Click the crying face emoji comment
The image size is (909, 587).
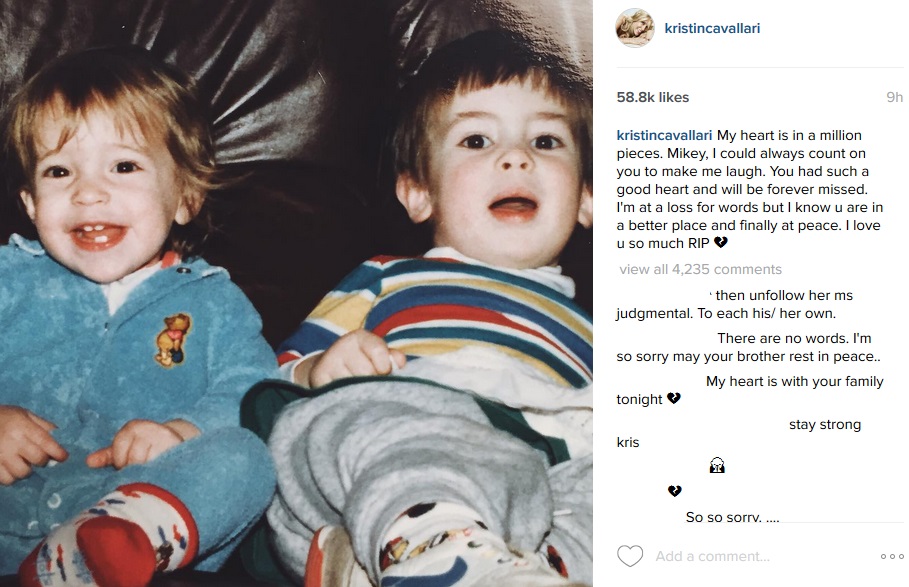click(x=717, y=465)
